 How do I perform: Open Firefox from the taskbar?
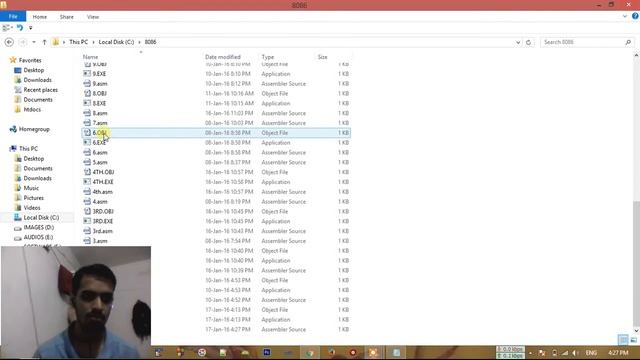[x=331, y=352]
